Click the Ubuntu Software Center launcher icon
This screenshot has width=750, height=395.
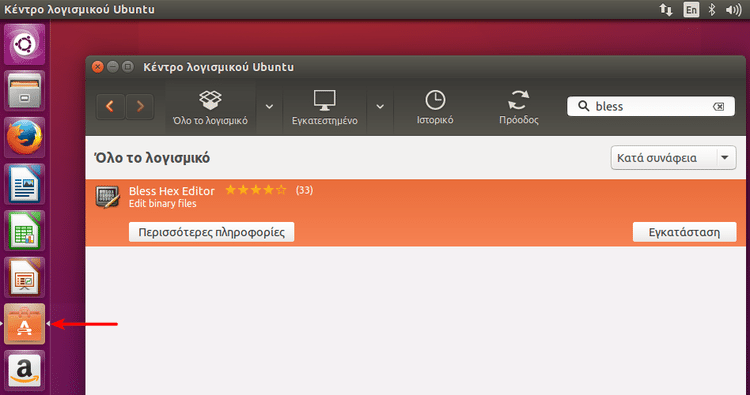(24, 324)
